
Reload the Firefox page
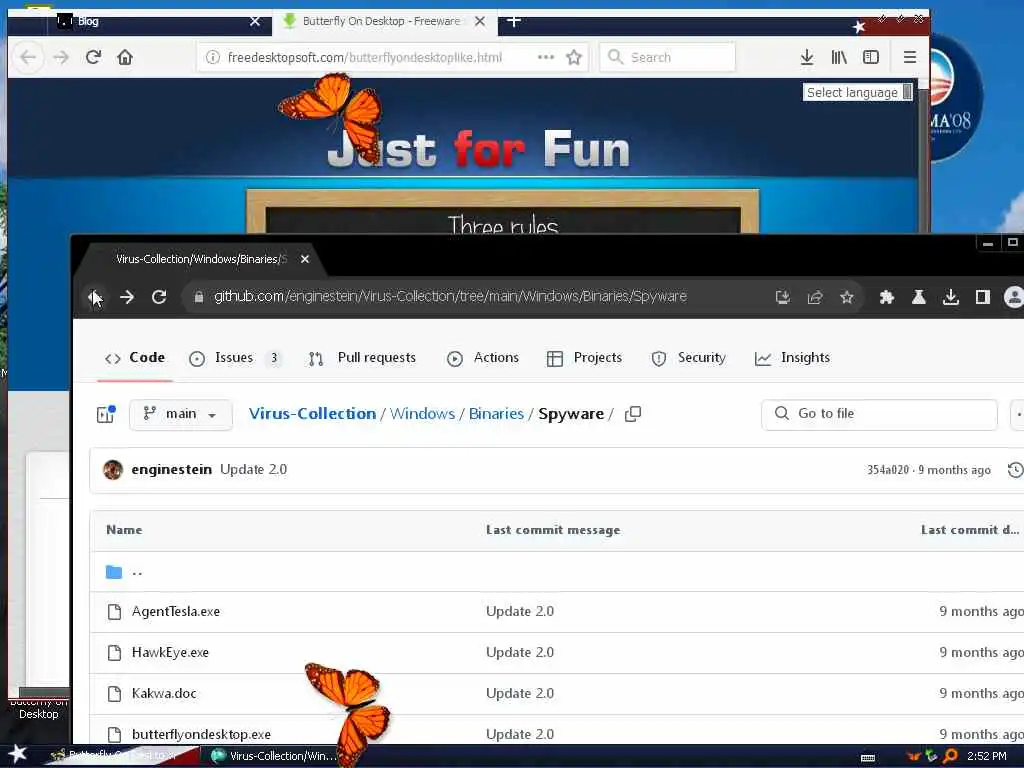[93, 57]
